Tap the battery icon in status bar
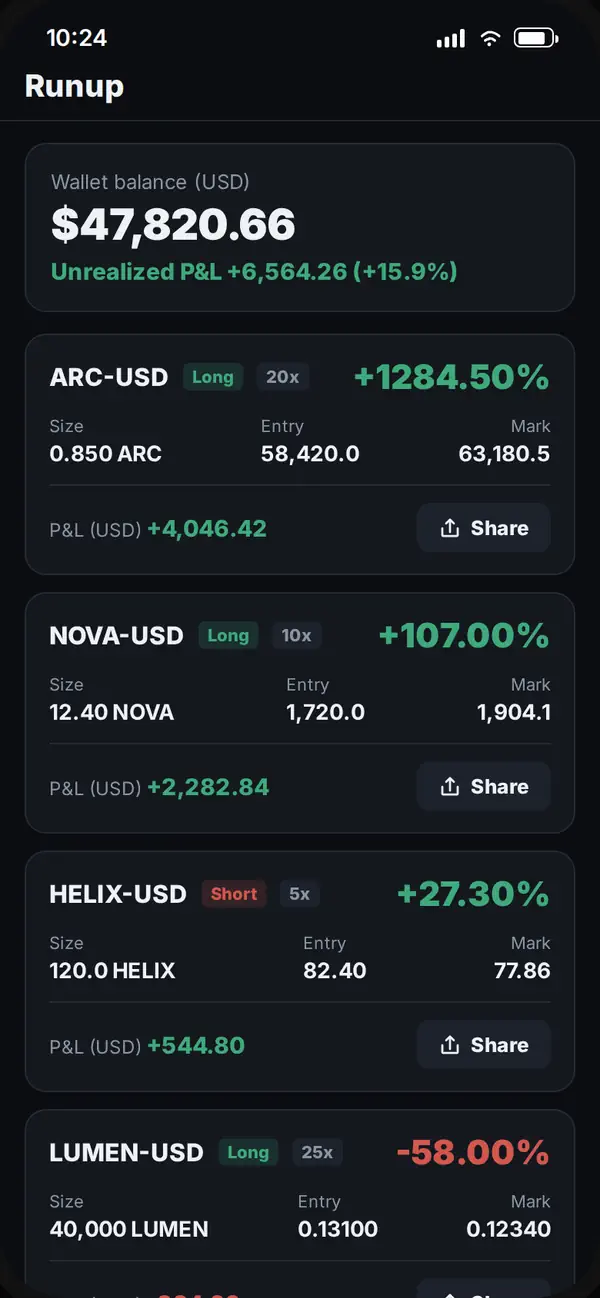 point(536,38)
